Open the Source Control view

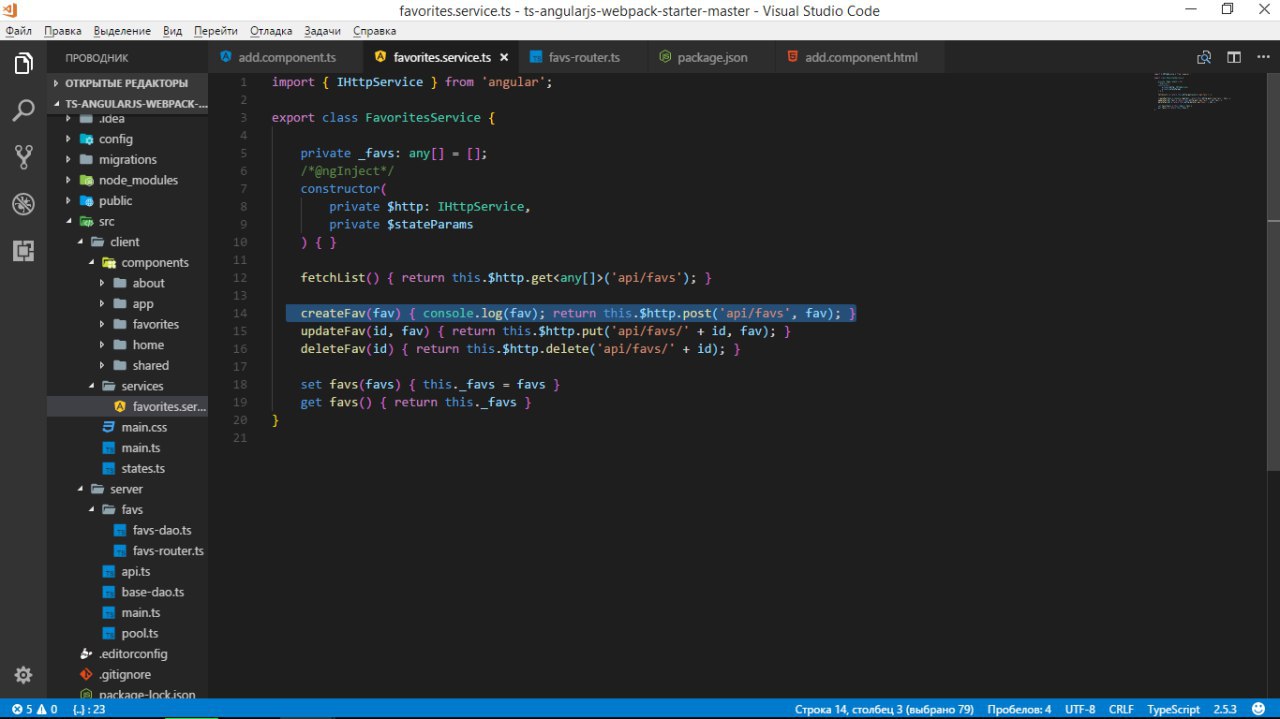click(x=23, y=157)
